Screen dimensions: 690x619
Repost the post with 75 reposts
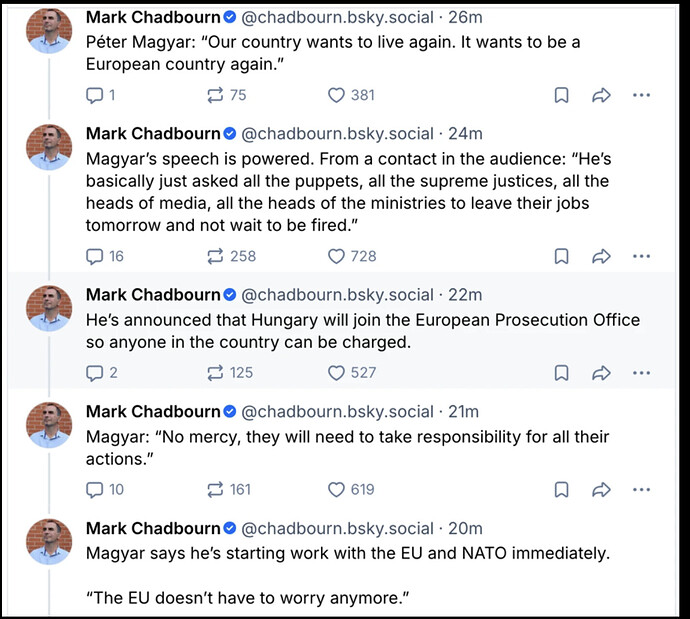click(215, 95)
